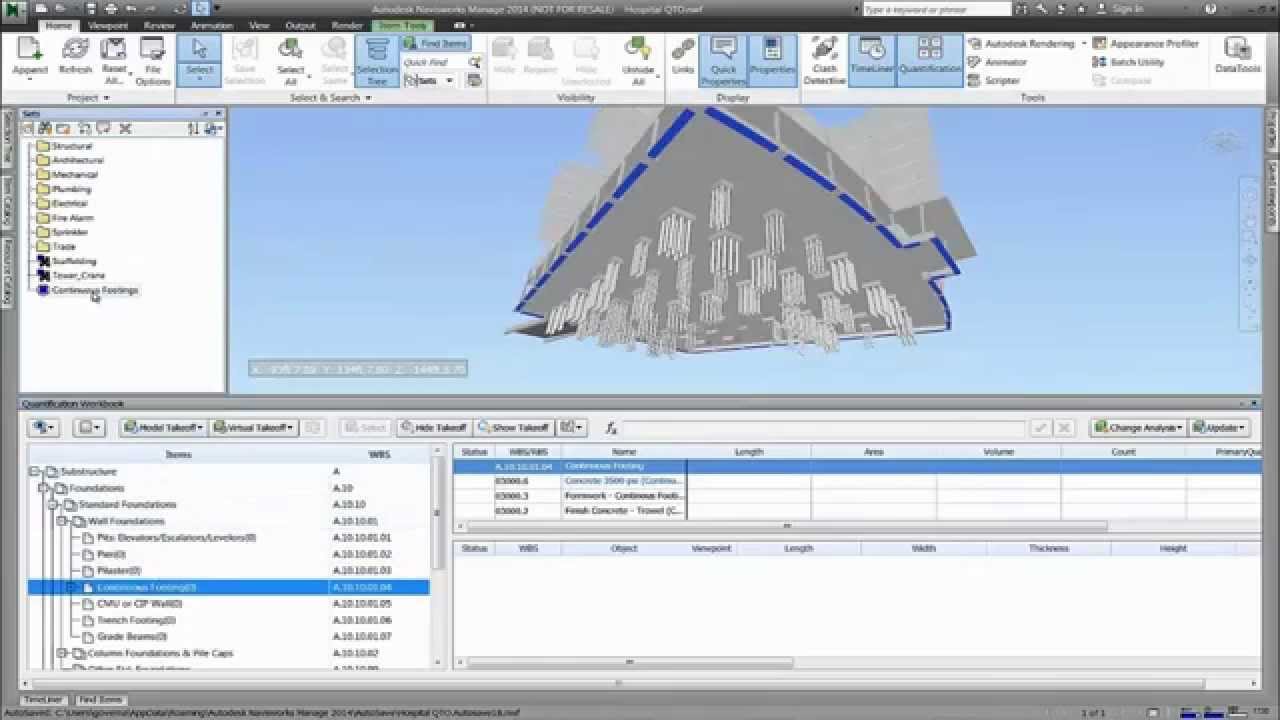1280x720 pixels.
Task: Click the Hide Takeoff button
Action: click(x=434, y=427)
